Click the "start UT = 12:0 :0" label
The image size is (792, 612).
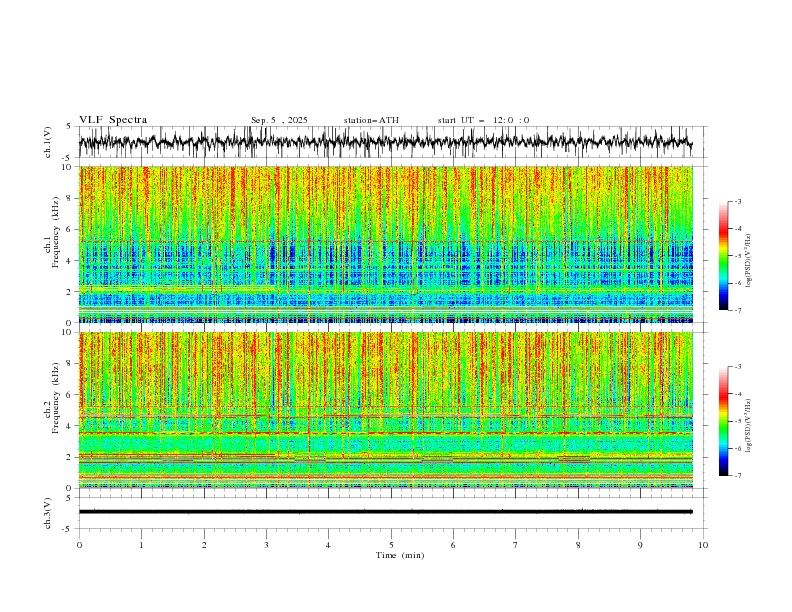483,120
